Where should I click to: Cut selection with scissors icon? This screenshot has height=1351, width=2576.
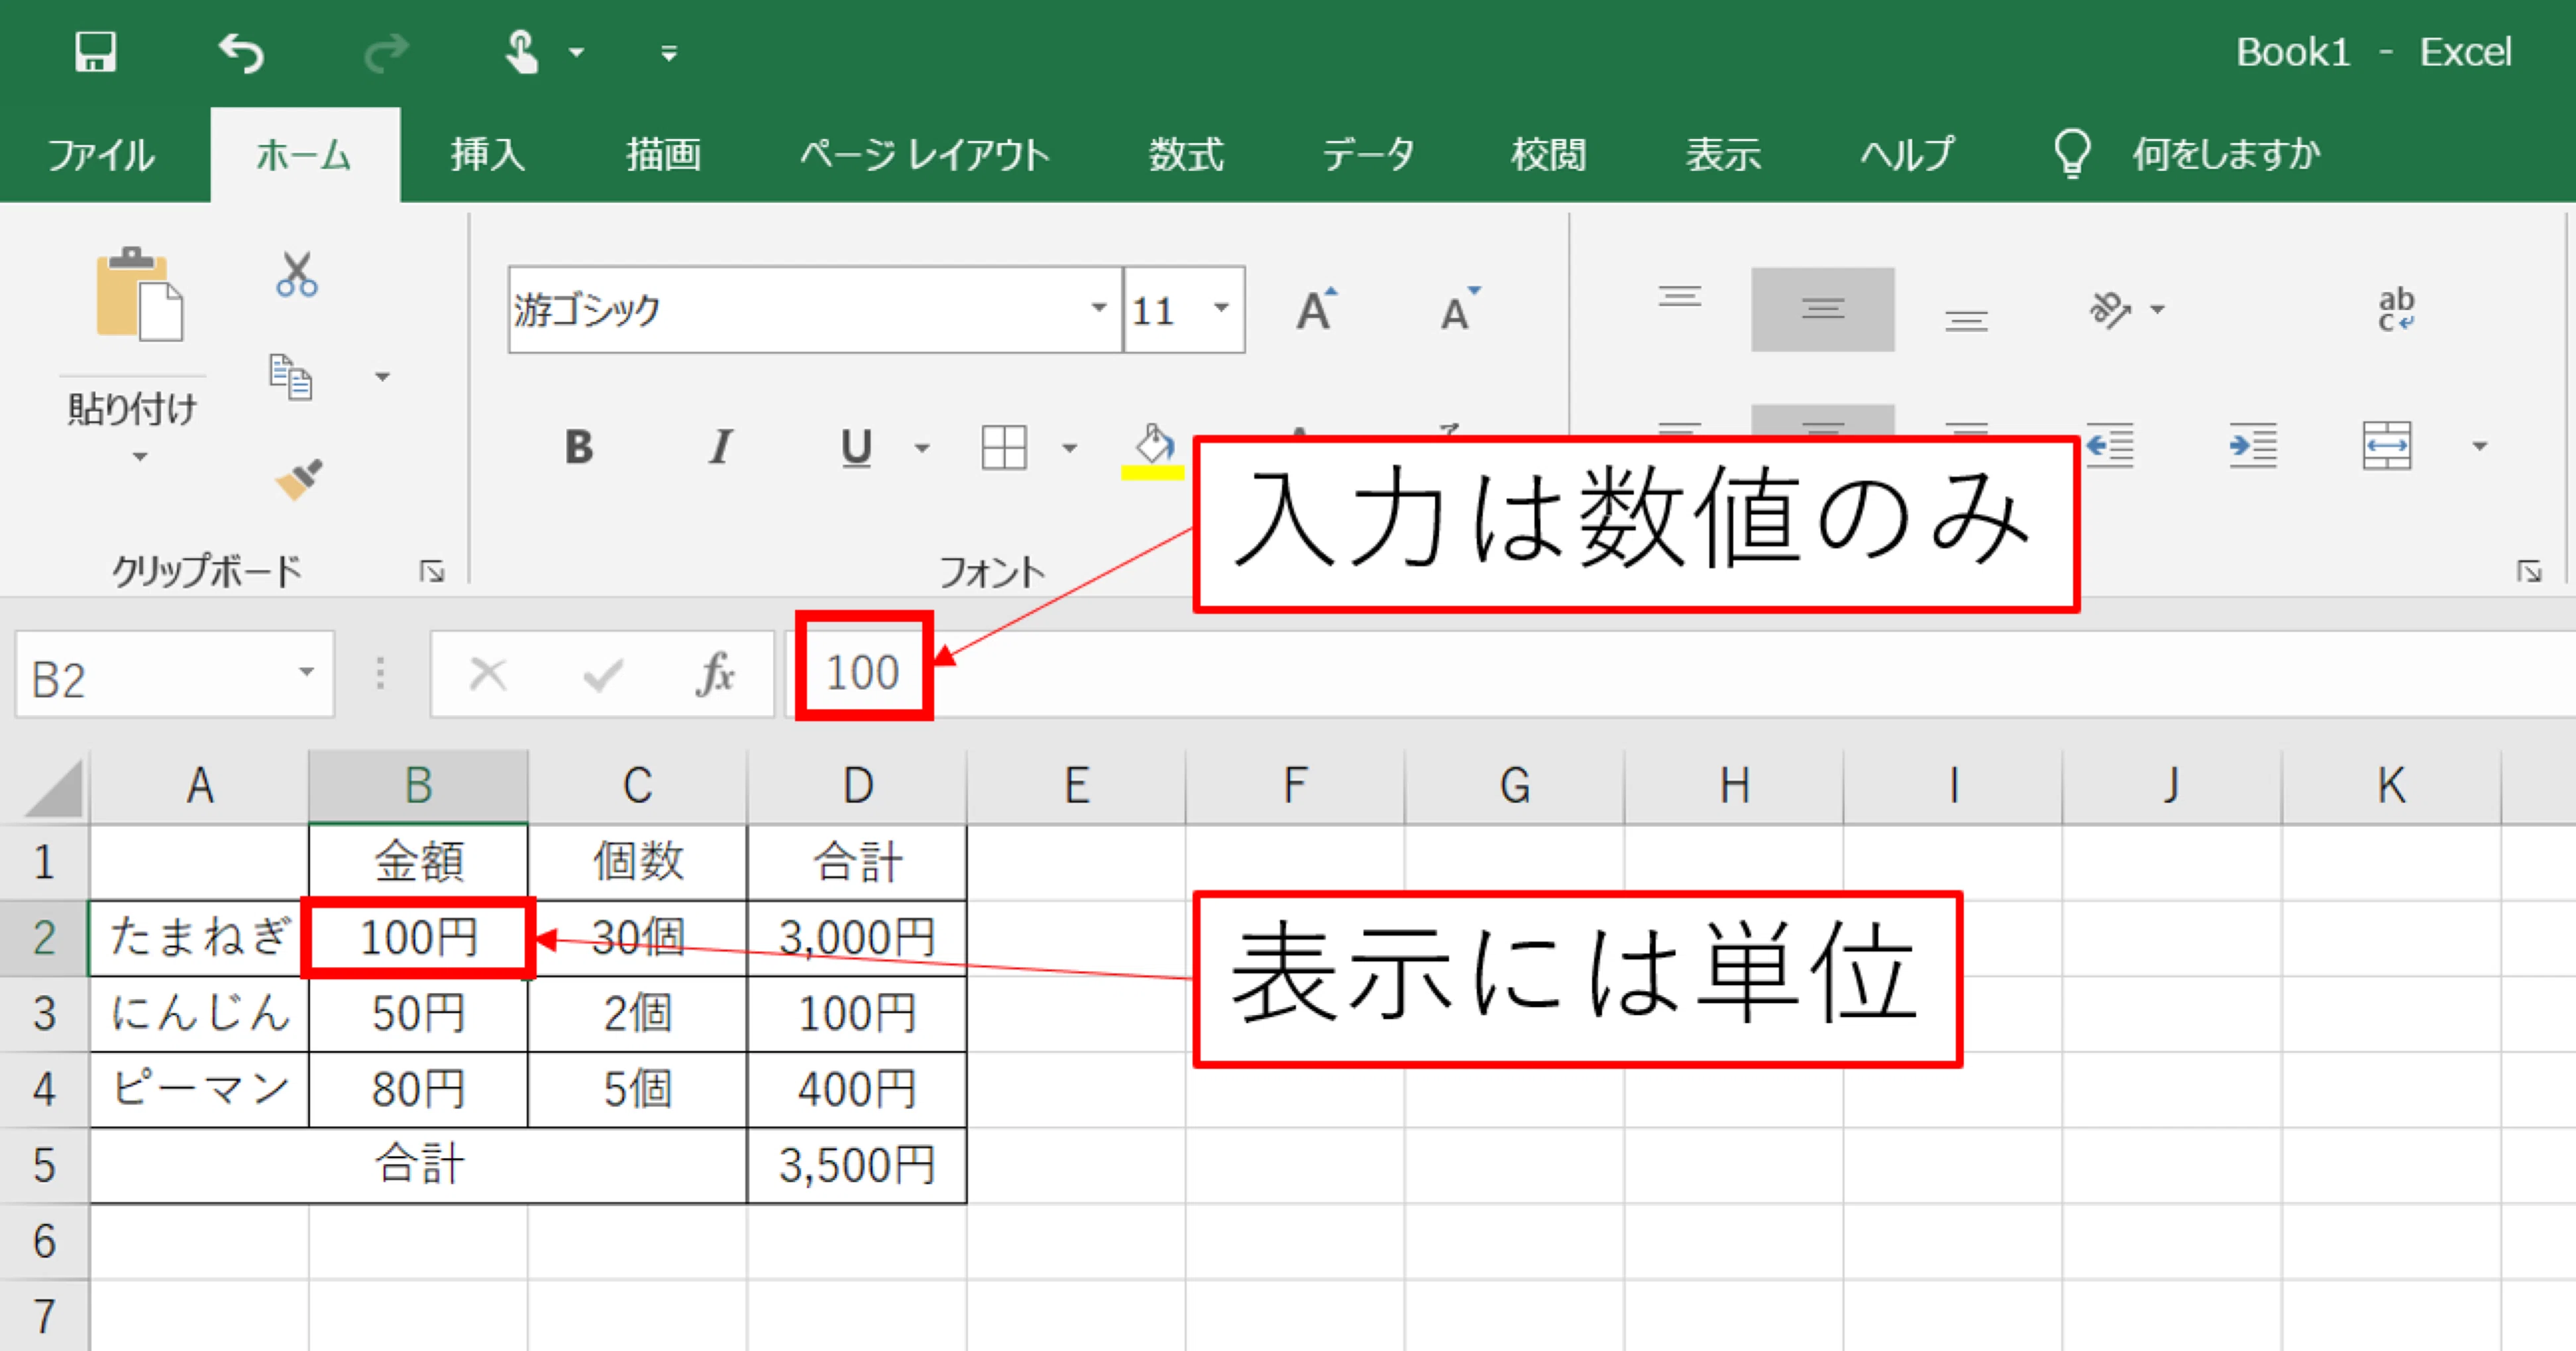coord(297,274)
